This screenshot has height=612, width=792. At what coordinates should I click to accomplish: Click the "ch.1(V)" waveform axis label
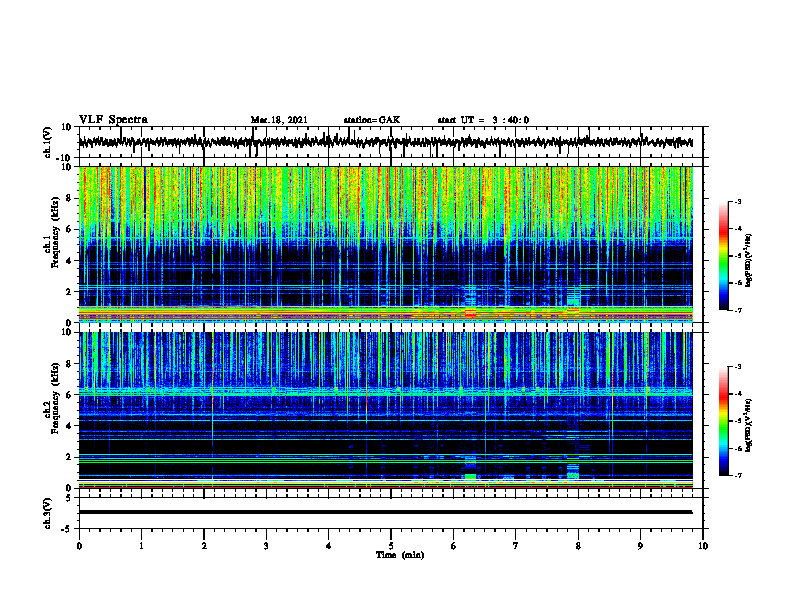tap(48, 142)
